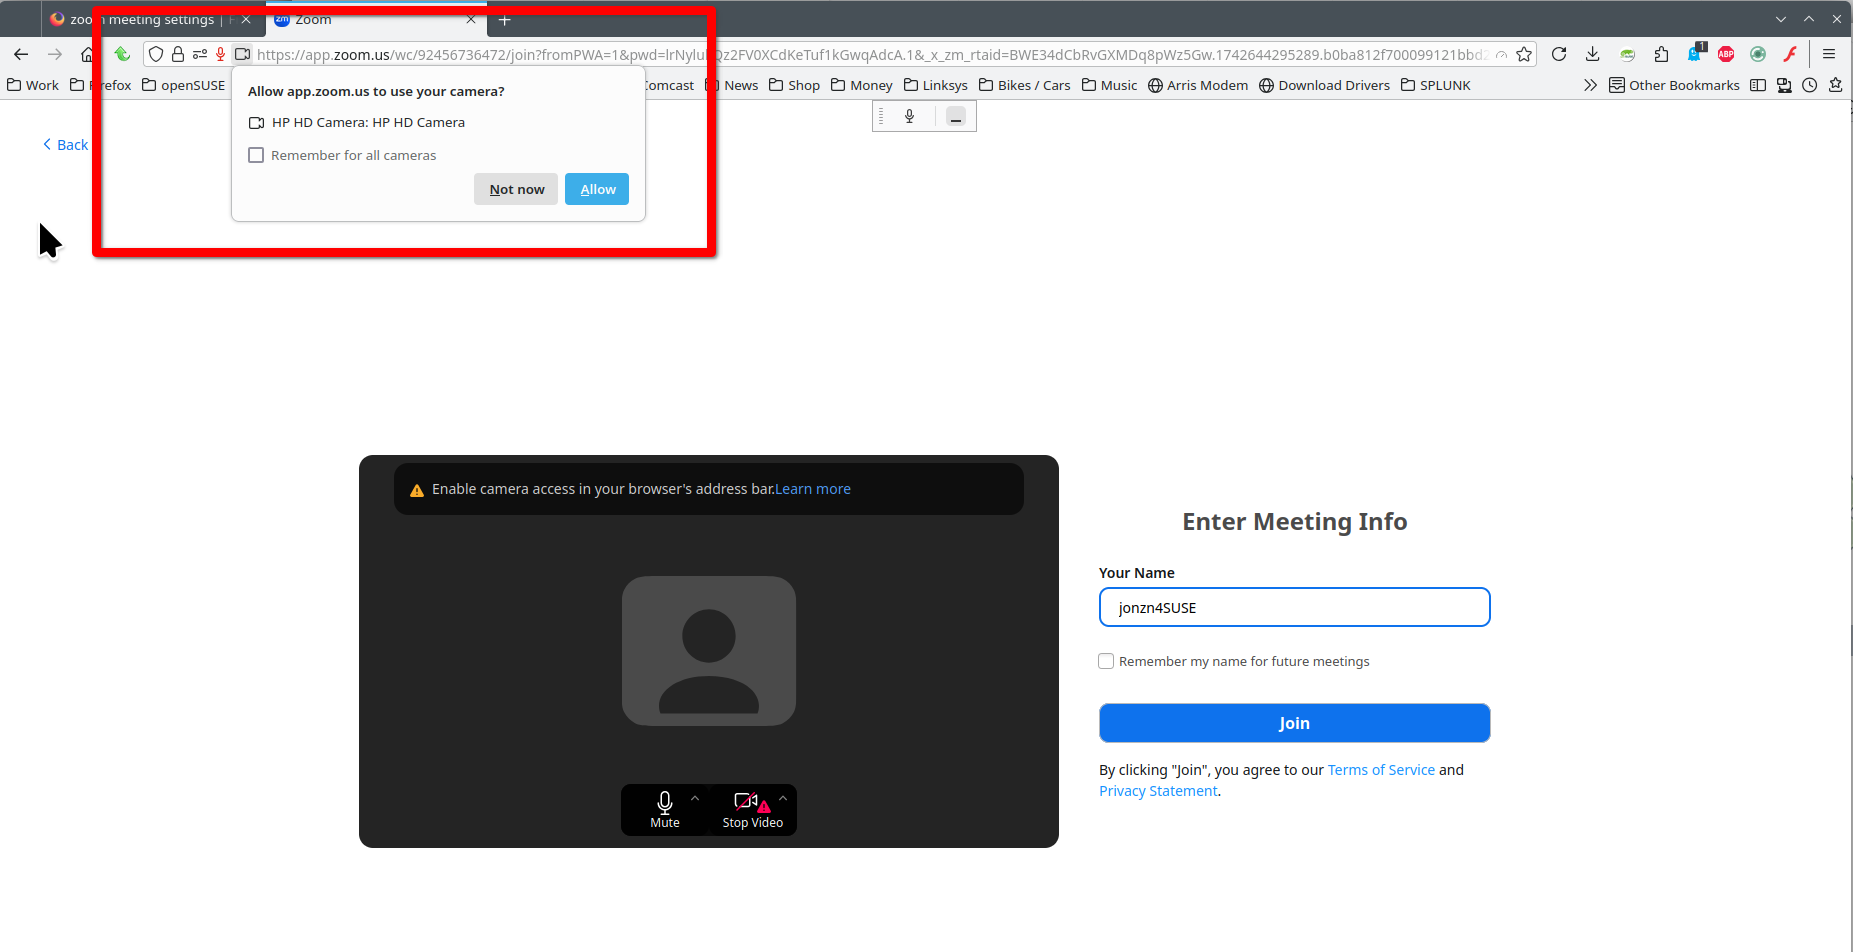Open the site permissions icon in address bar
1853x952 pixels.
200,54
